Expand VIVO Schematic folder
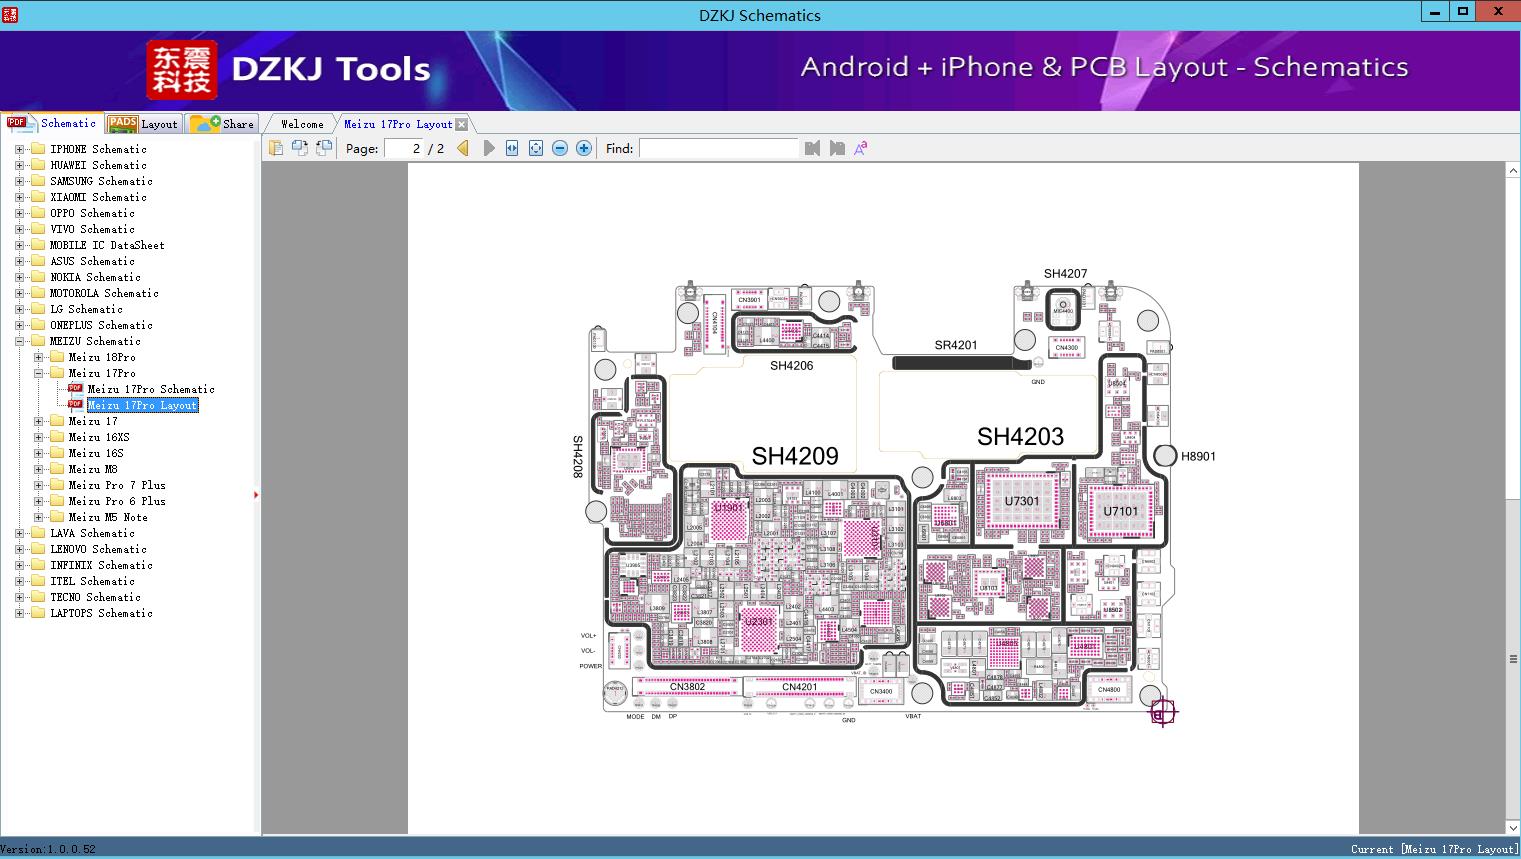The image size is (1521, 859). pyautogui.click(x=19, y=229)
